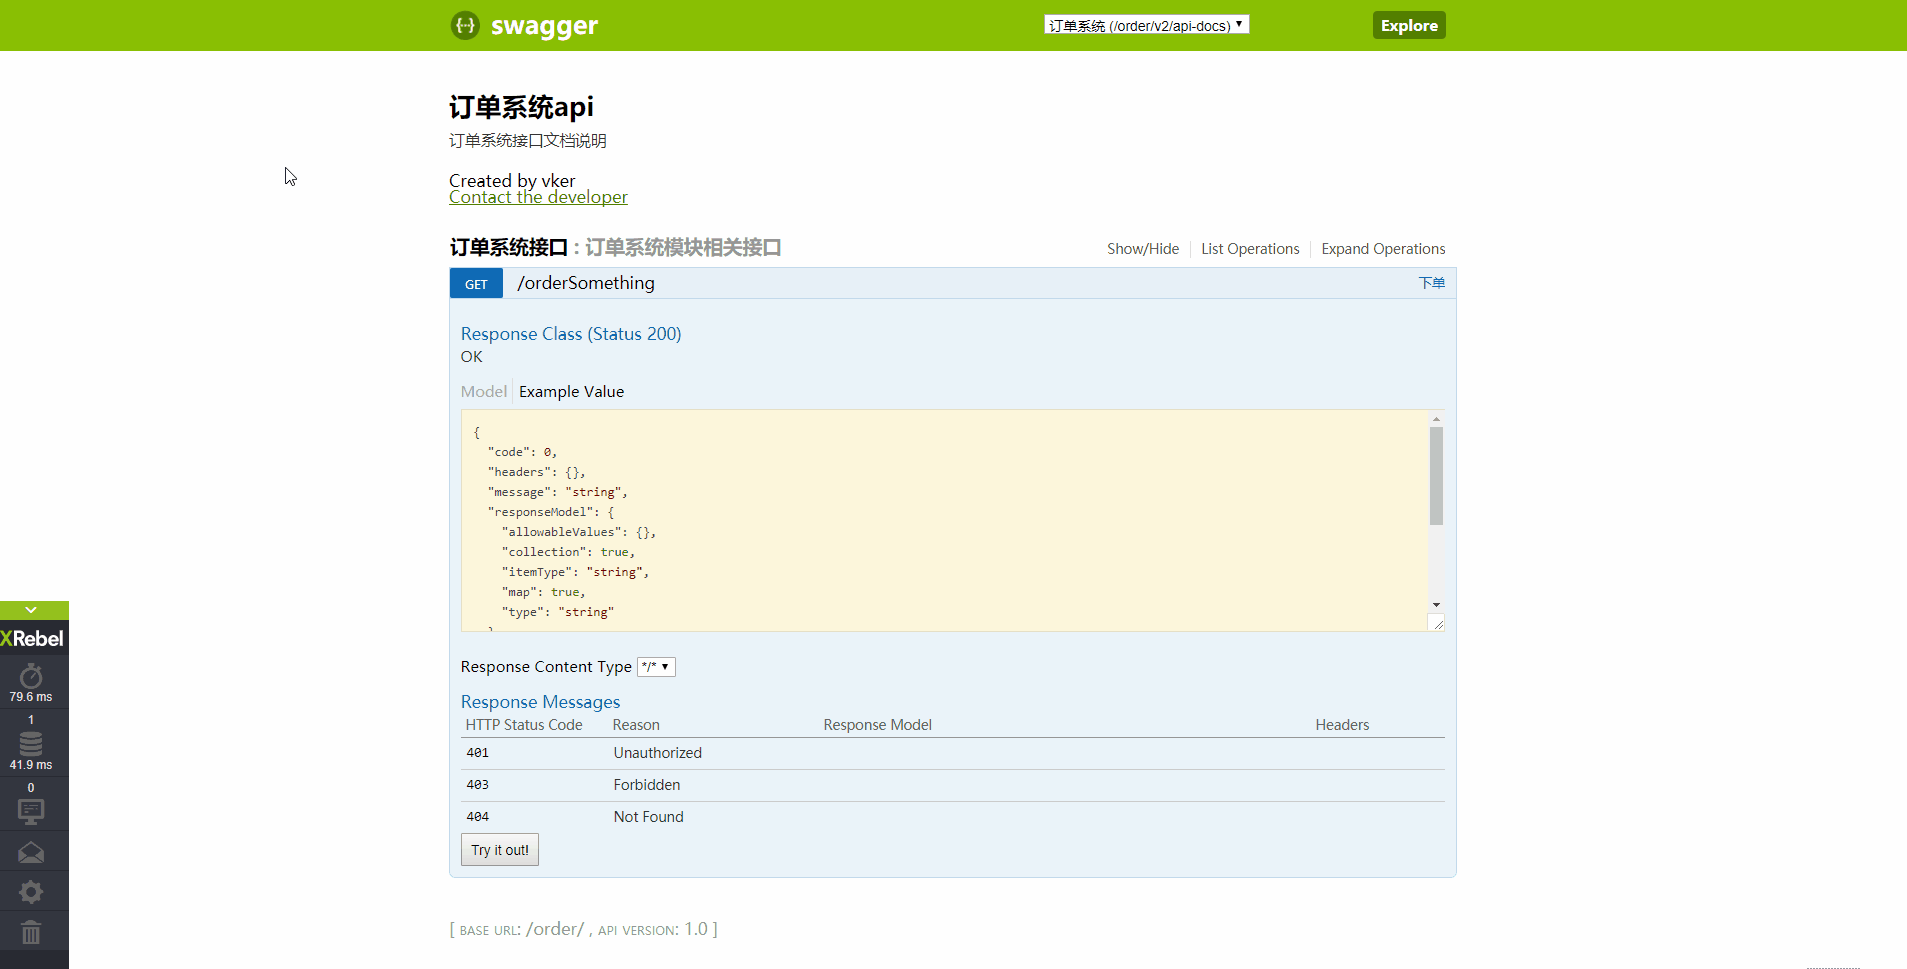
Task: Click the 401 status code cell
Action: [x=477, y=753]
